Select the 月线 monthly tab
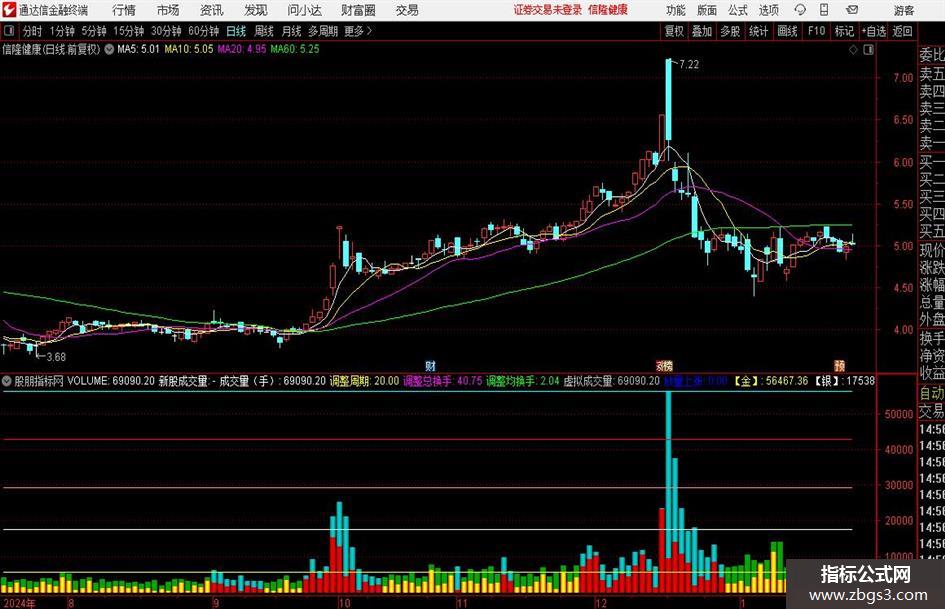Screen dimensions: 945x609 coord(292,31)
